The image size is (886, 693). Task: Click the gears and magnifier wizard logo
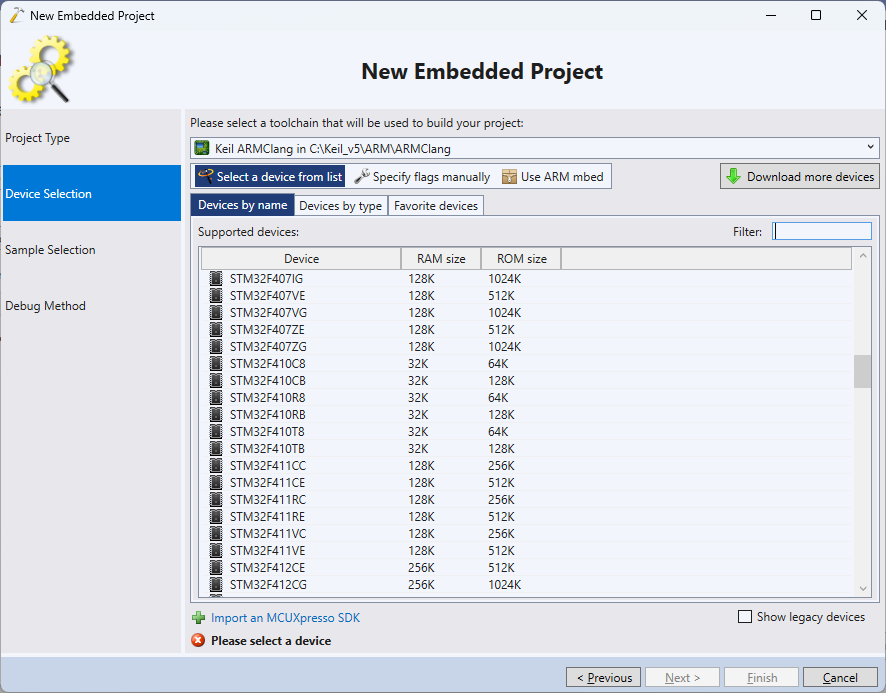(x=40, y=70)
